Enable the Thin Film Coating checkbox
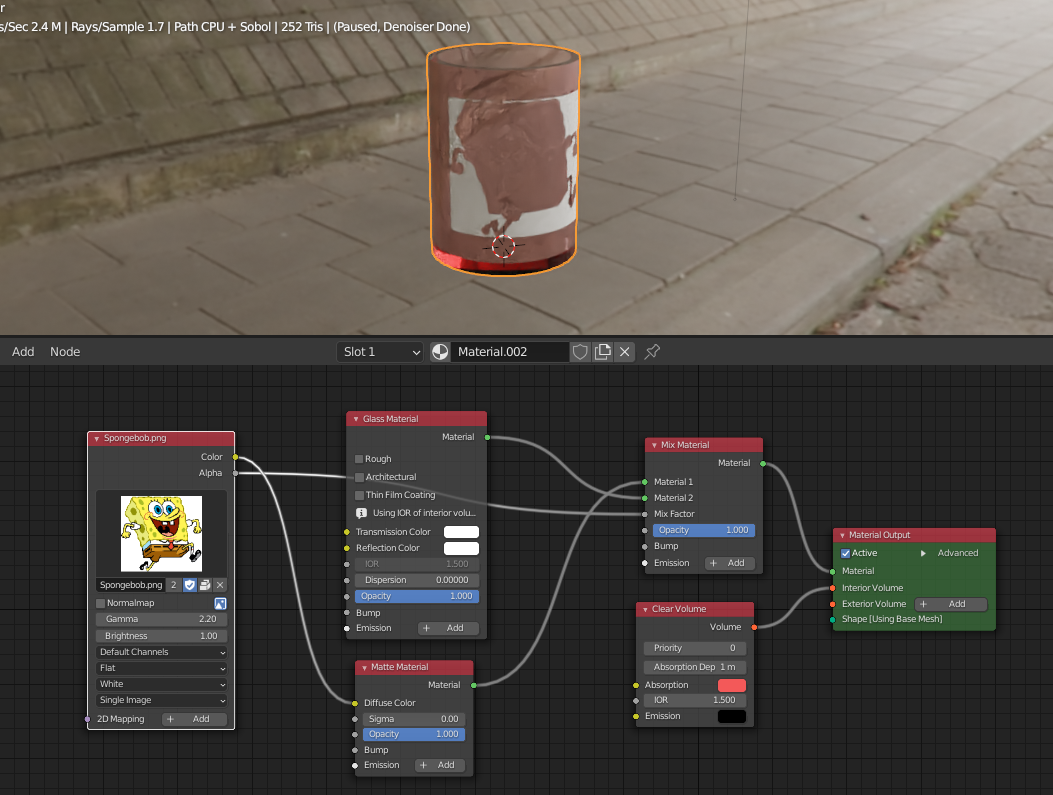The image size is (1053, 795). point(360,495)
